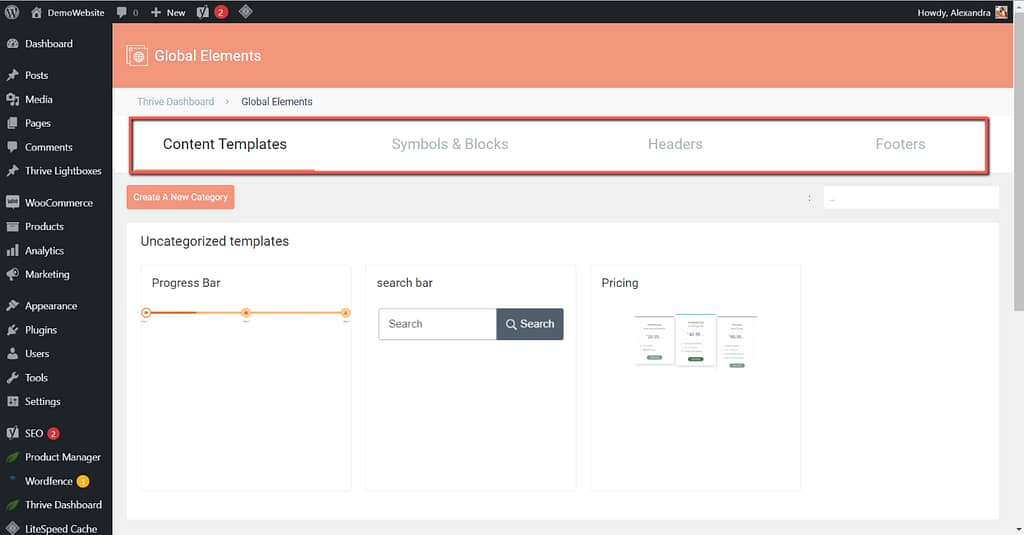
Task: Click the Global Elements header icon
Action: click(136, 56)
